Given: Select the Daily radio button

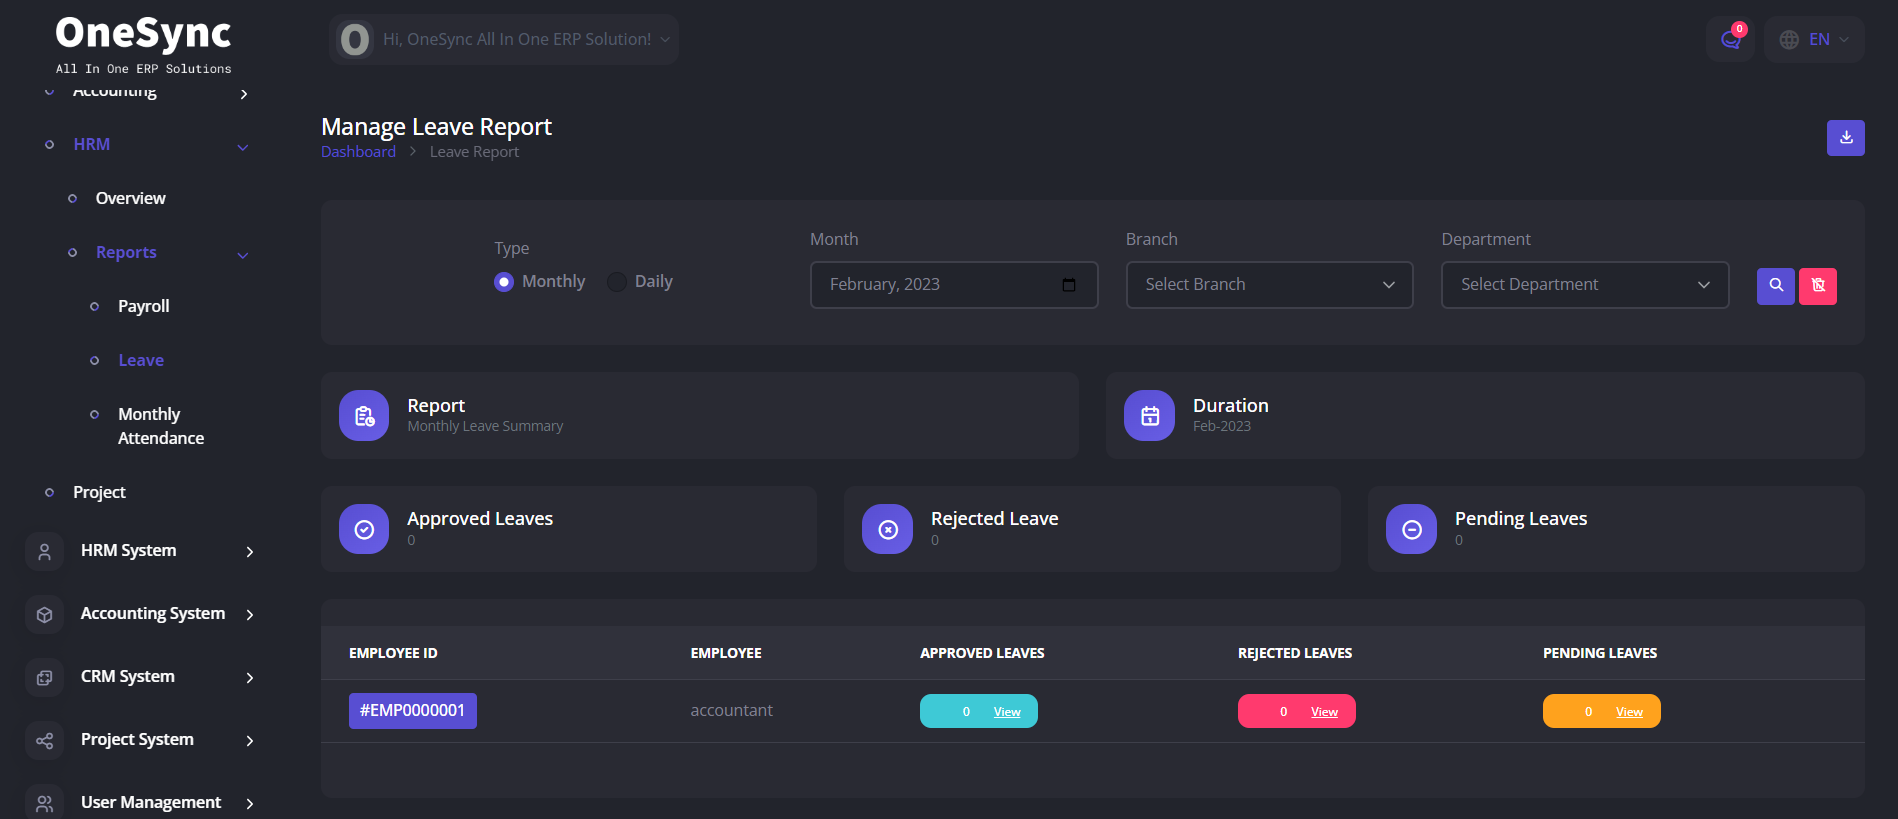Looking at the screenshot, I should tap(617, 282).
